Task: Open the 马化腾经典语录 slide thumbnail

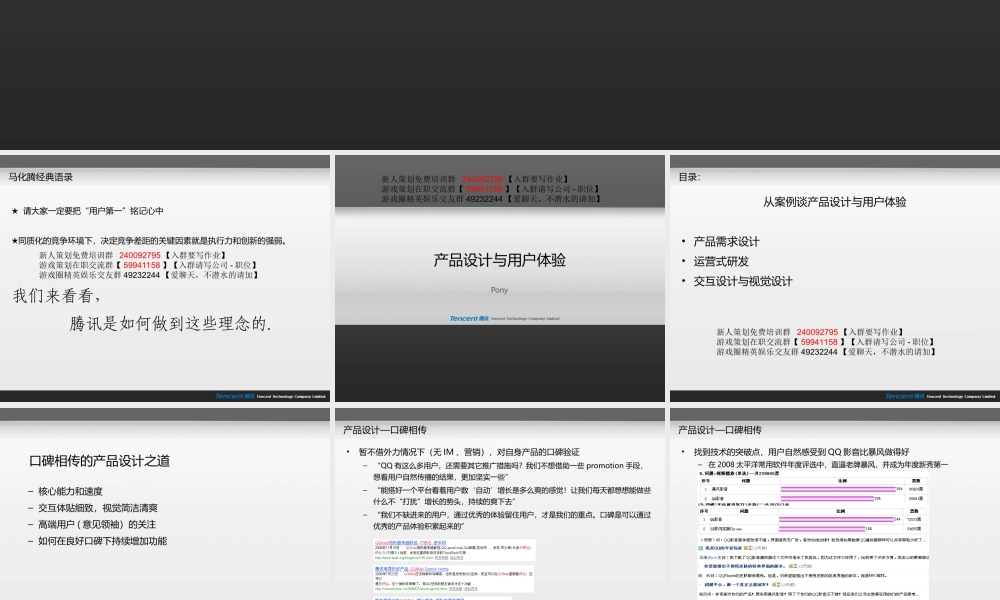Action: 165,278
